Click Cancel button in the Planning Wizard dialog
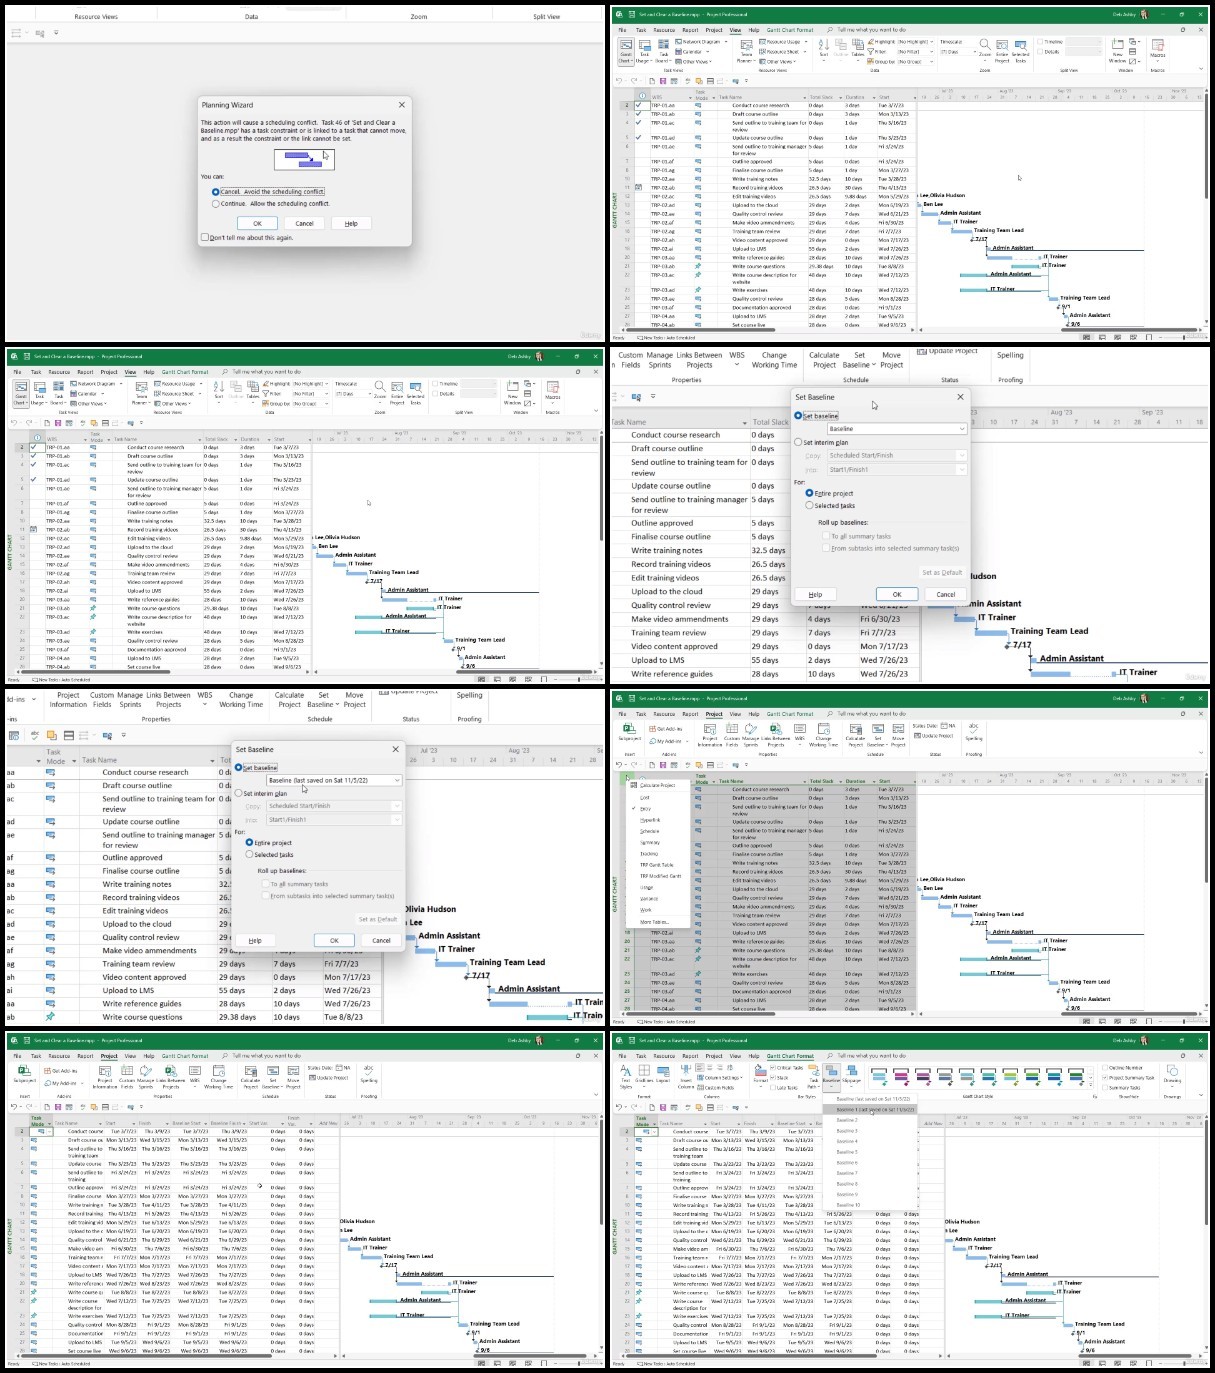This screenshot has width=1215, height=1373. pos(304,223)
